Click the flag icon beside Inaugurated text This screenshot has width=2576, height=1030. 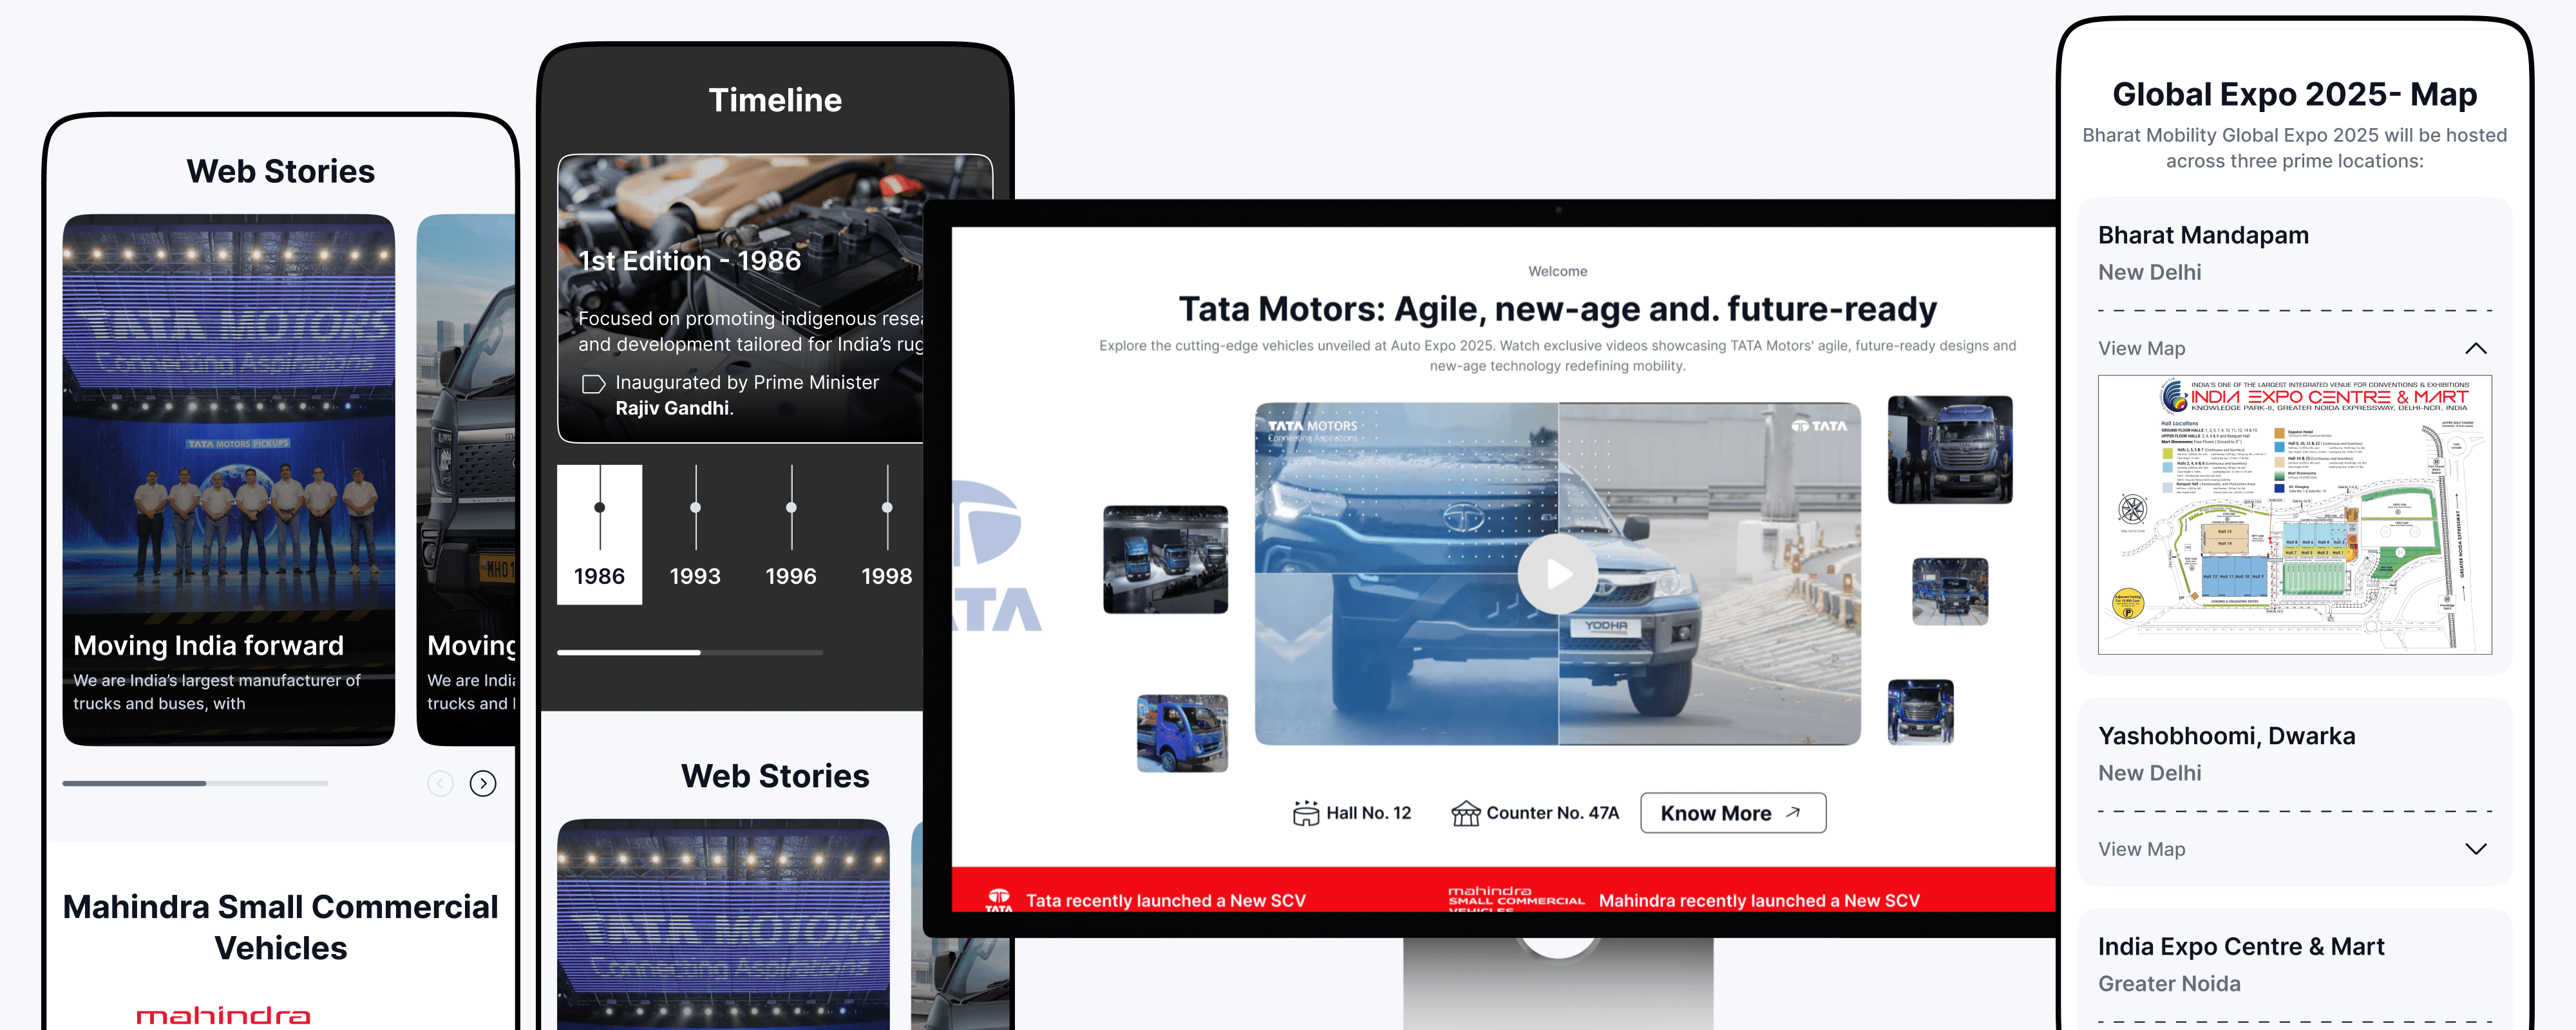(x=593, y=384)
